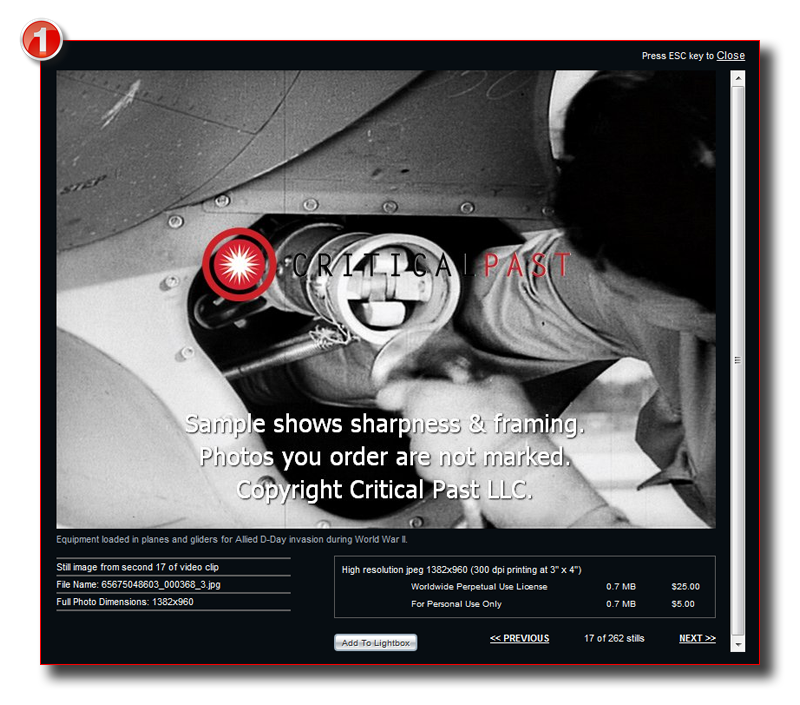
Task: Select For Personal Use Only option
Action: (x=456, y=604)
